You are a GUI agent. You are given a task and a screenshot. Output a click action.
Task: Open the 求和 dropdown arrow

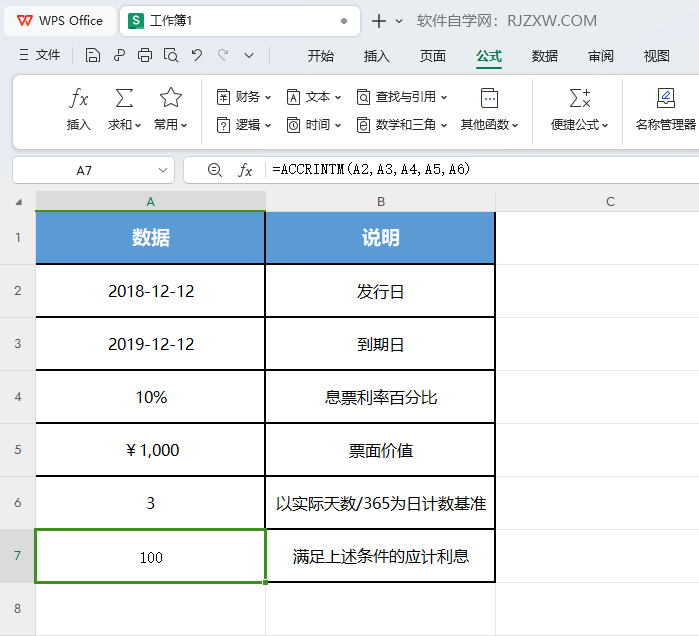tap(138, 126)
